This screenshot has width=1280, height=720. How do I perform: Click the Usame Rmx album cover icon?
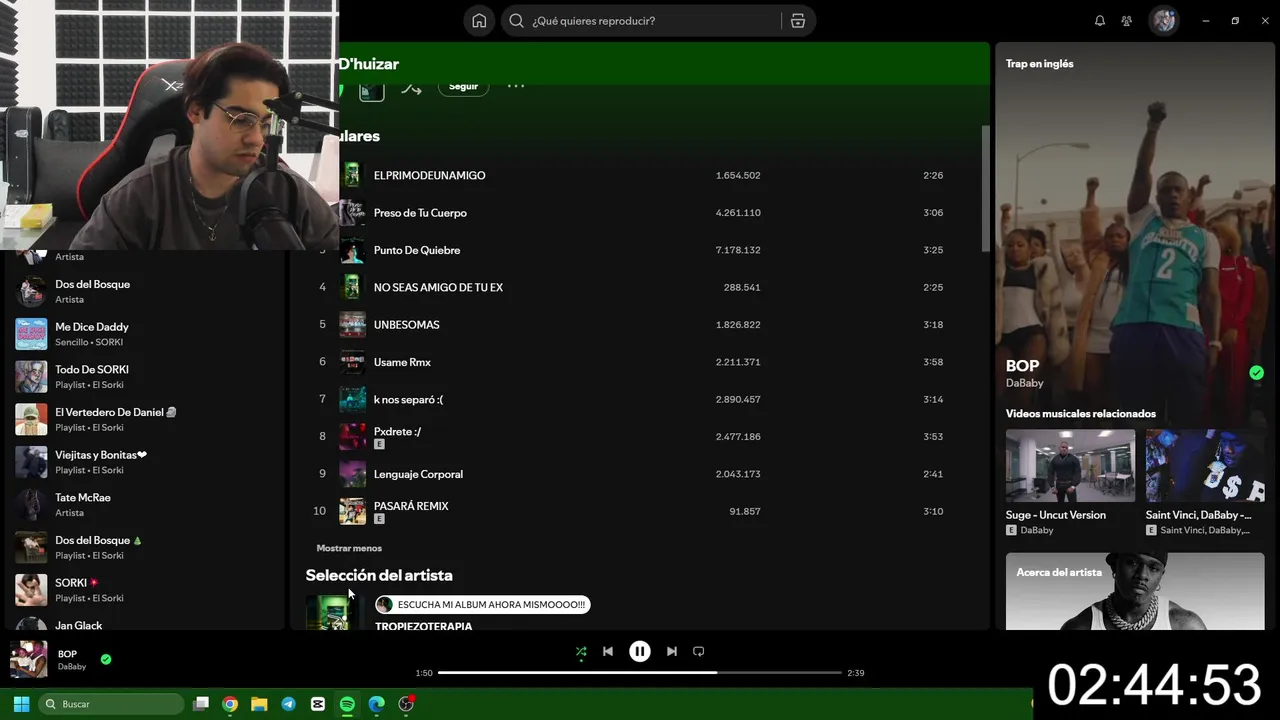pos(352,362)
